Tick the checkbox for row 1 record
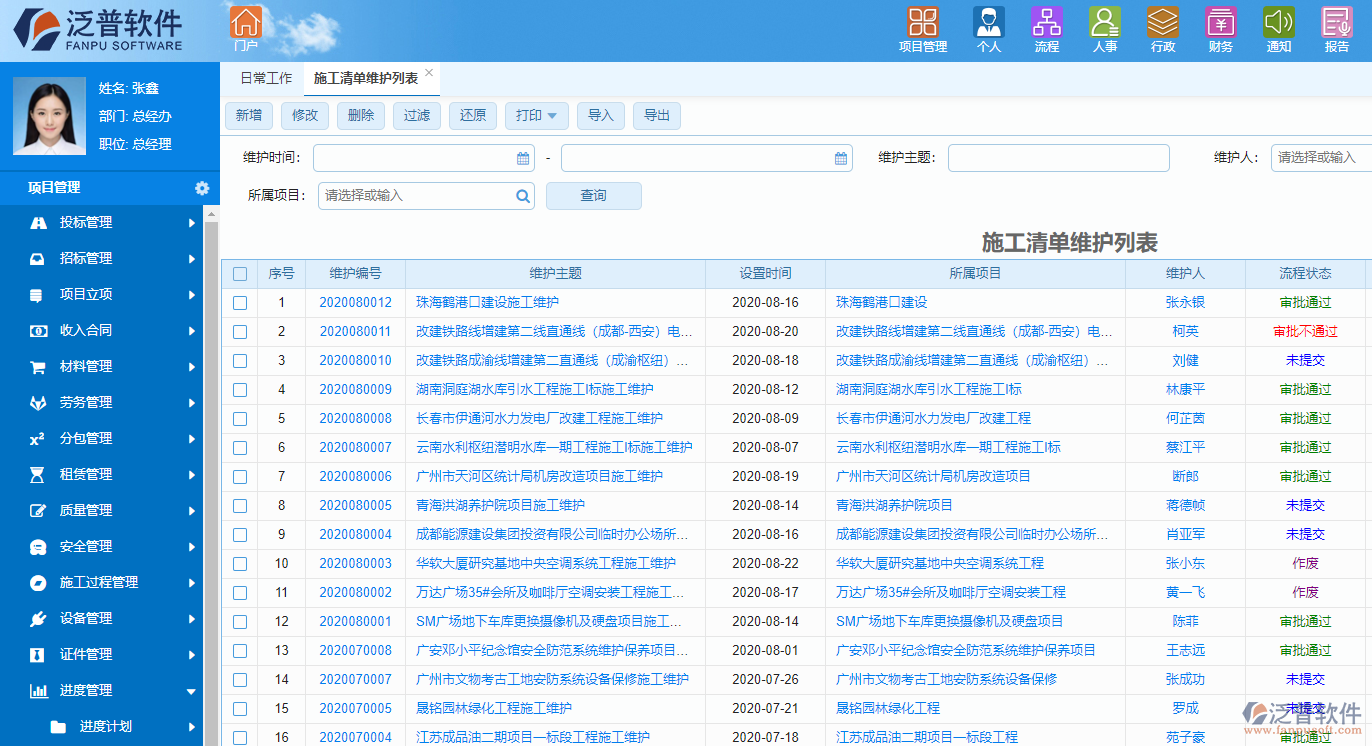The height and width of the screenshot is (746, 1372). (x=240, y=302)
